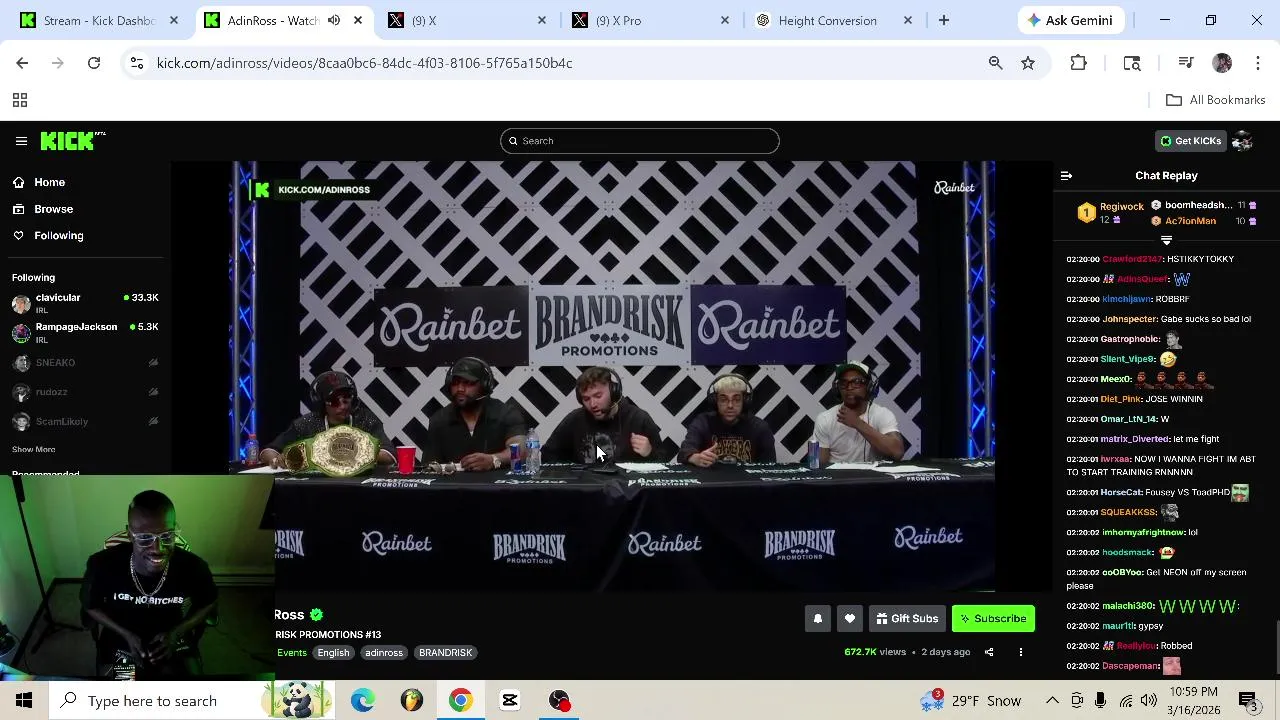The image size is (1280, 720).
Task: Click the KICK logo
Action: [72, 141]
